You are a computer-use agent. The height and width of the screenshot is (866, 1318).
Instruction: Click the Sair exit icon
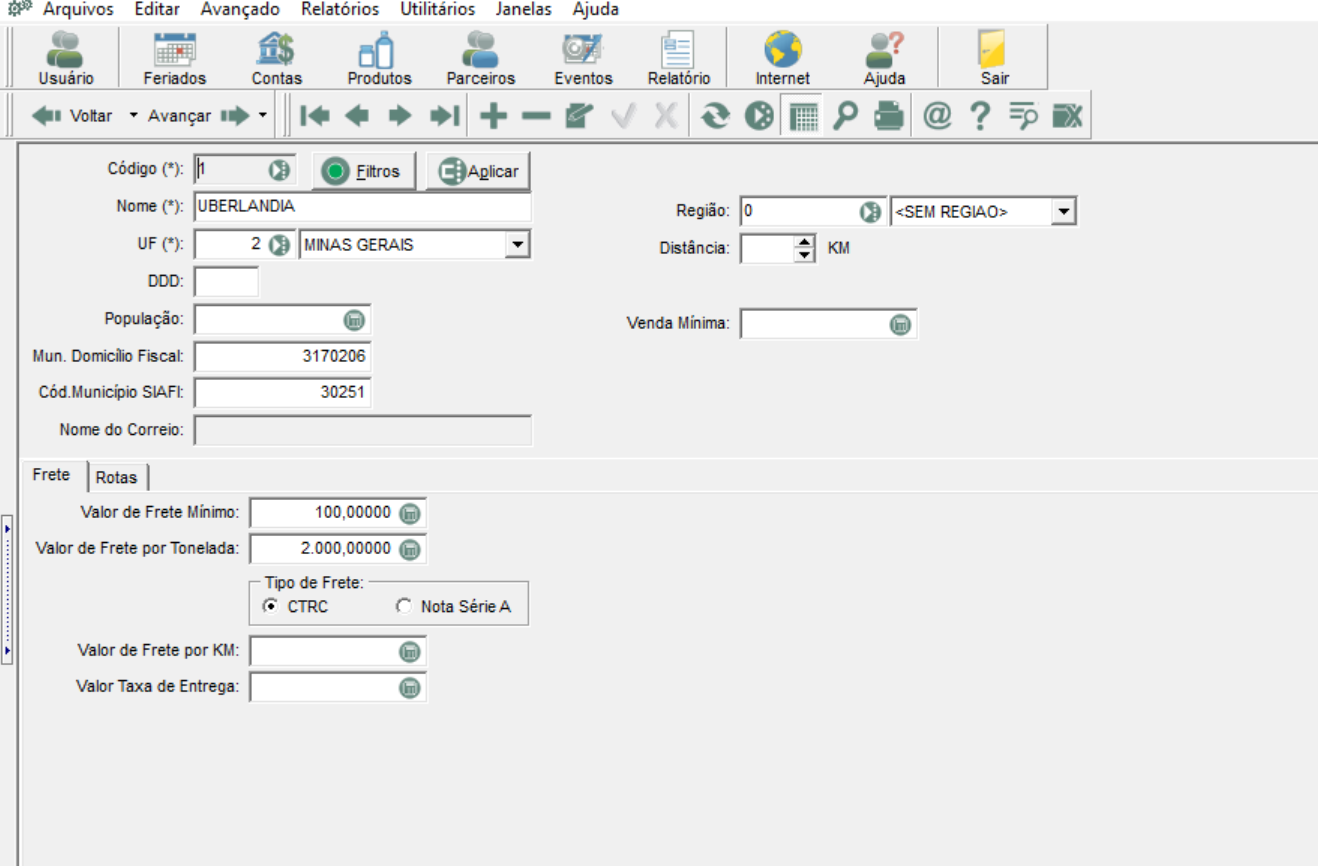(994, 58)
